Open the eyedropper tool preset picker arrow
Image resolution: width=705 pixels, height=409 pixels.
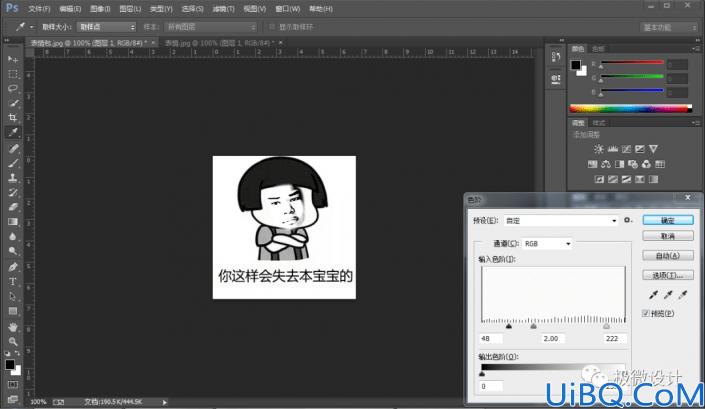31,27
